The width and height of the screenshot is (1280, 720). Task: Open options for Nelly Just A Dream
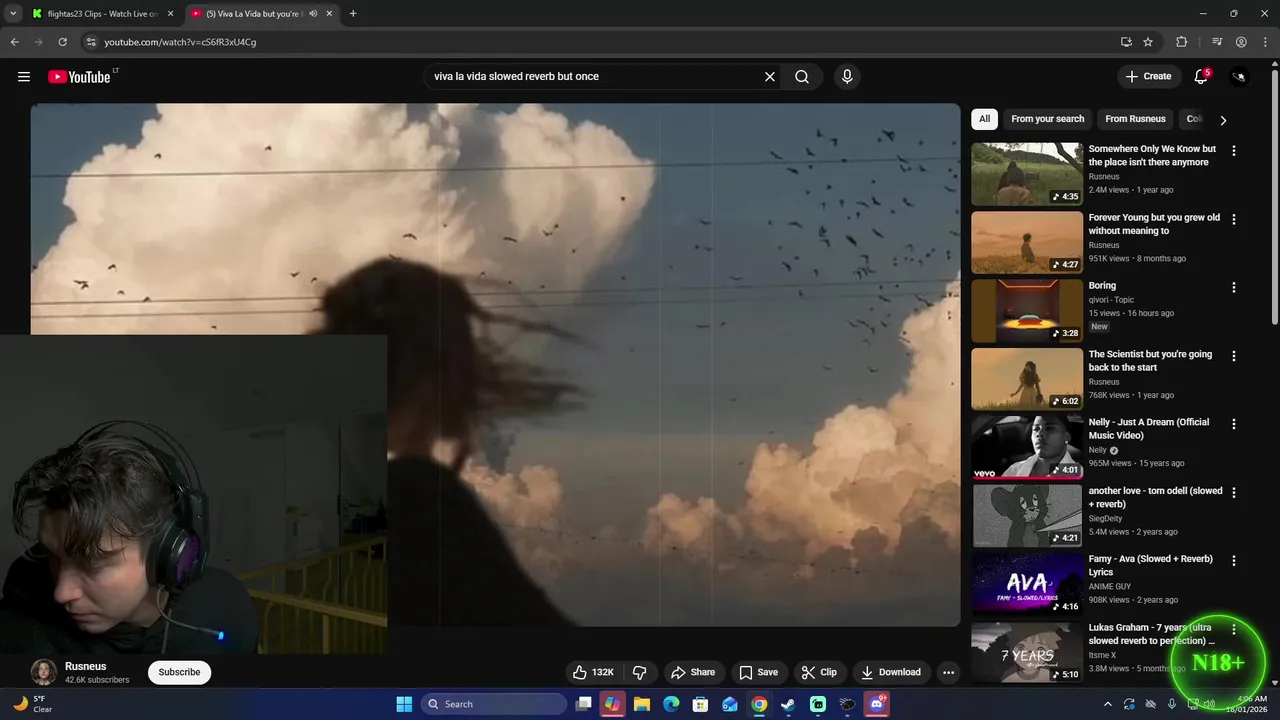[x=1233, y=424]
